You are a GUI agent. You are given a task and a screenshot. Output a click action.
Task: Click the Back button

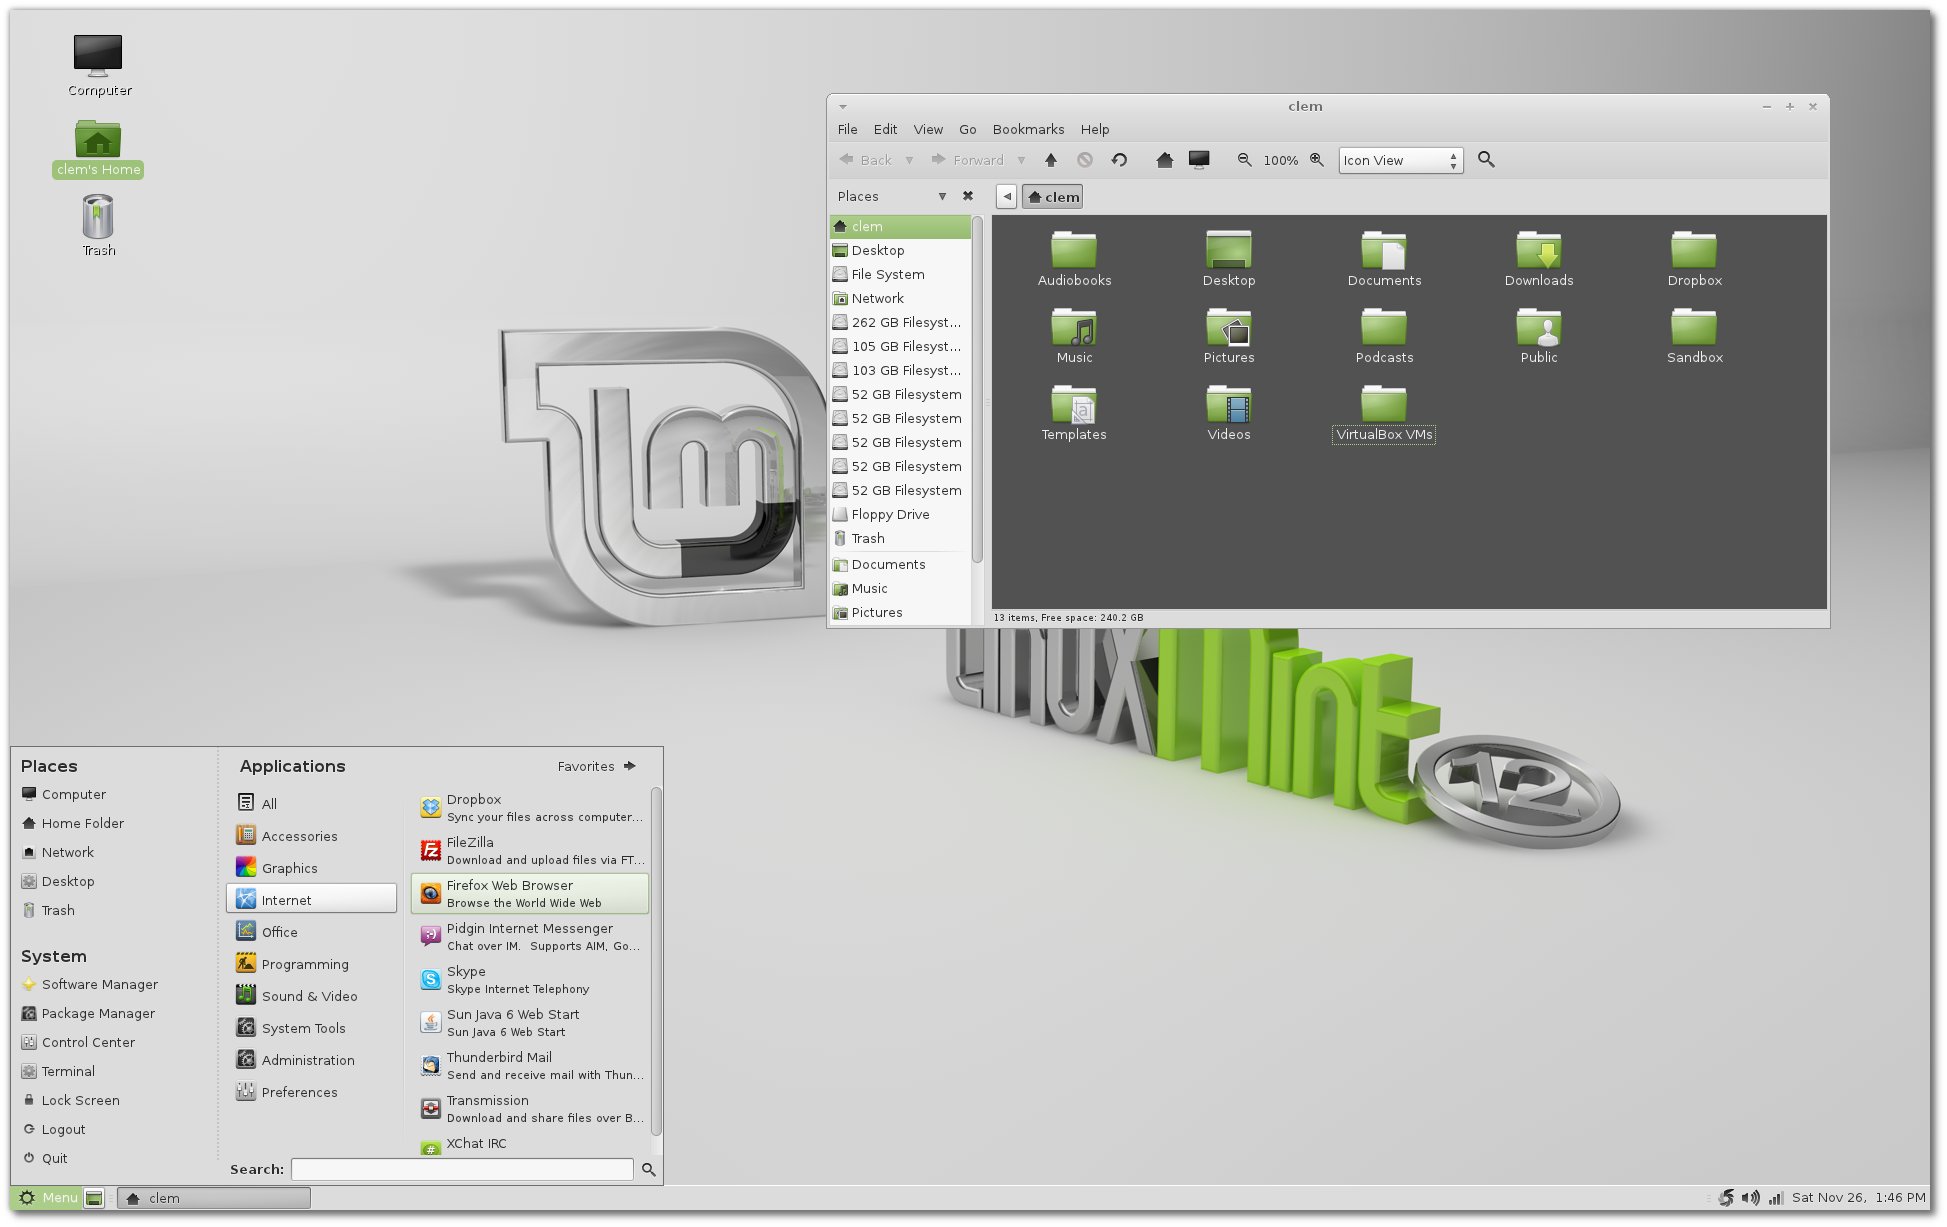pos(866,160)
